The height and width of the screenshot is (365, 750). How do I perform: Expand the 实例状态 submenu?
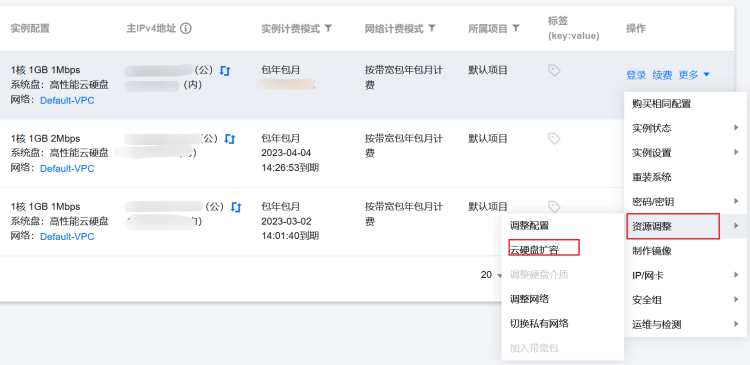click(x=685, y=128)
